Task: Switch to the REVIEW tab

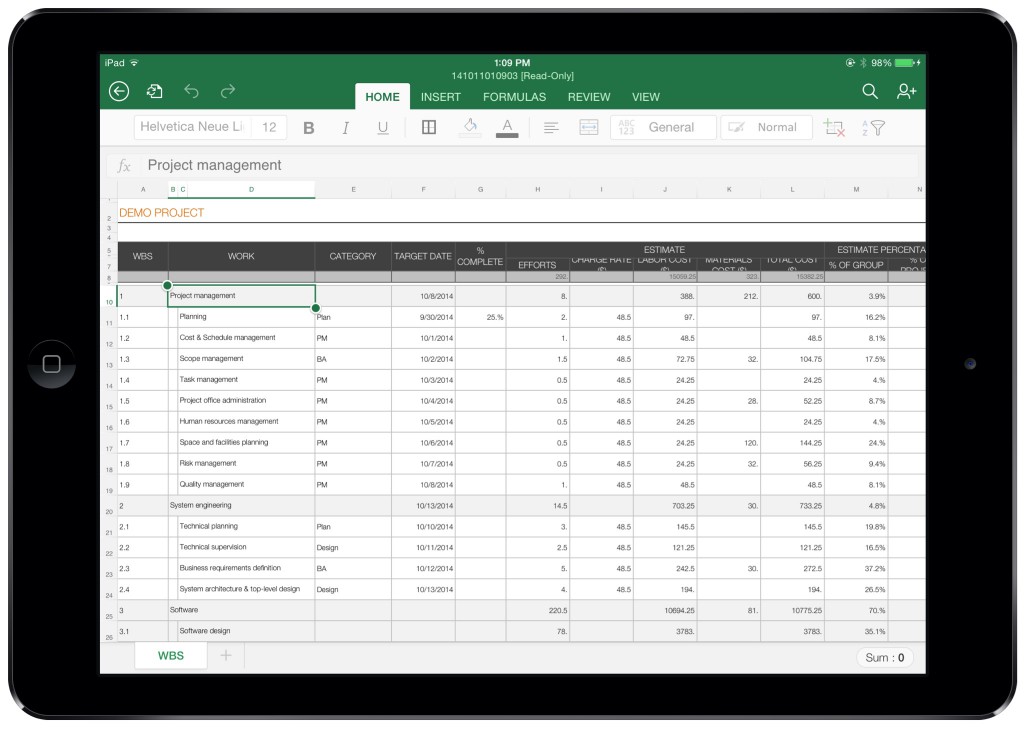Action: tap(589, 97)
